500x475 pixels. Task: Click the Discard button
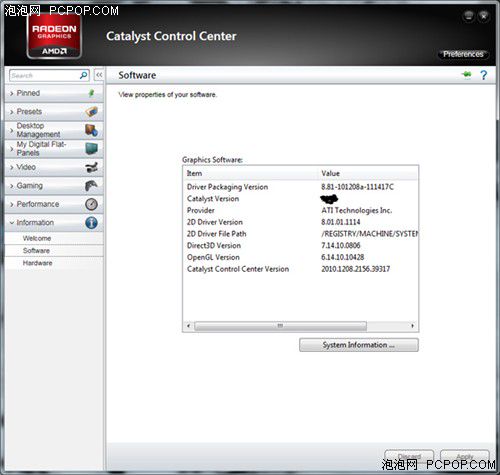pyautogui.click(x=409, y=456)
